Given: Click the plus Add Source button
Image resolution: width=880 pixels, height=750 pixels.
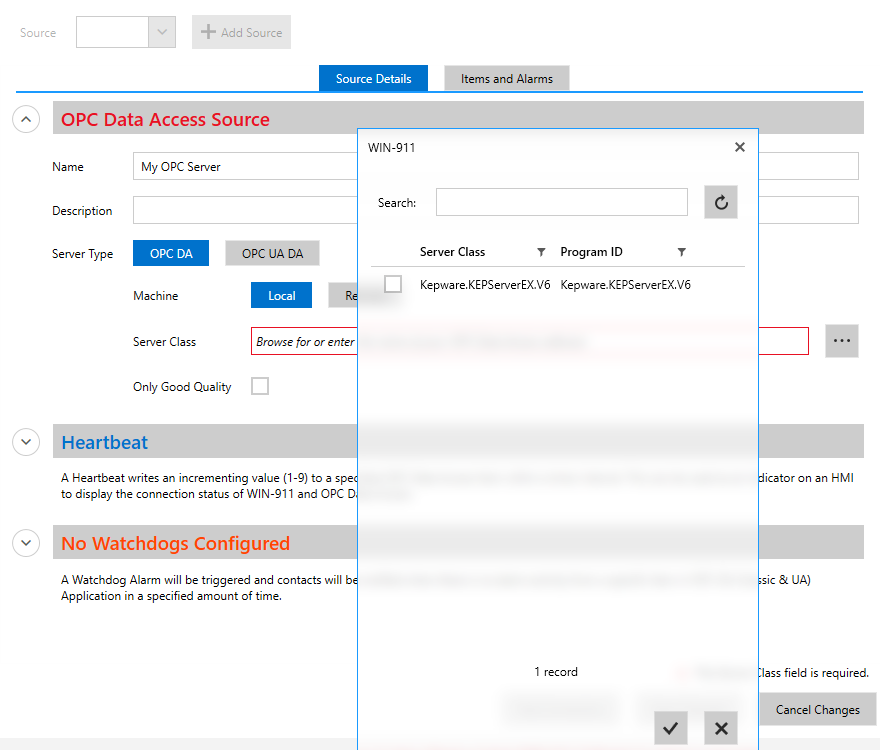Looking at the screenshot, I should click(241, 32).
